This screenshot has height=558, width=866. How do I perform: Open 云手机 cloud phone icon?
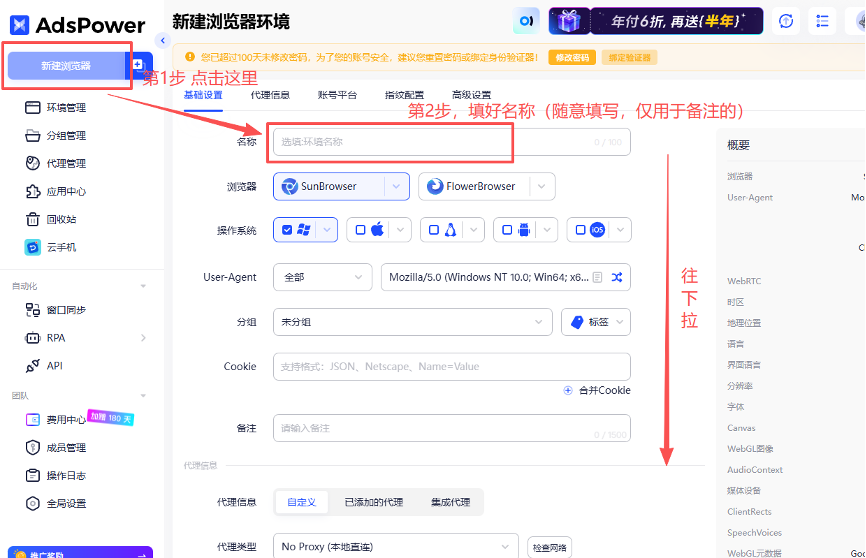(32, 247)
